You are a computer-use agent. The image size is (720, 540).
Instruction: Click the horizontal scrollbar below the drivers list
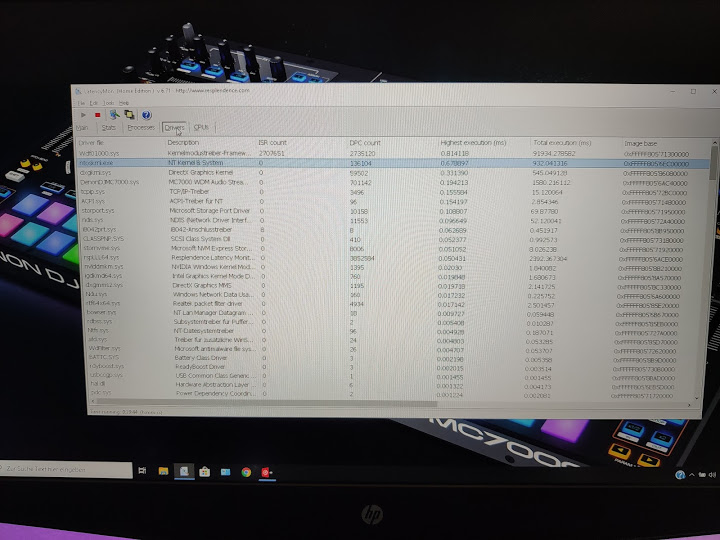click(x=266, y=404)
